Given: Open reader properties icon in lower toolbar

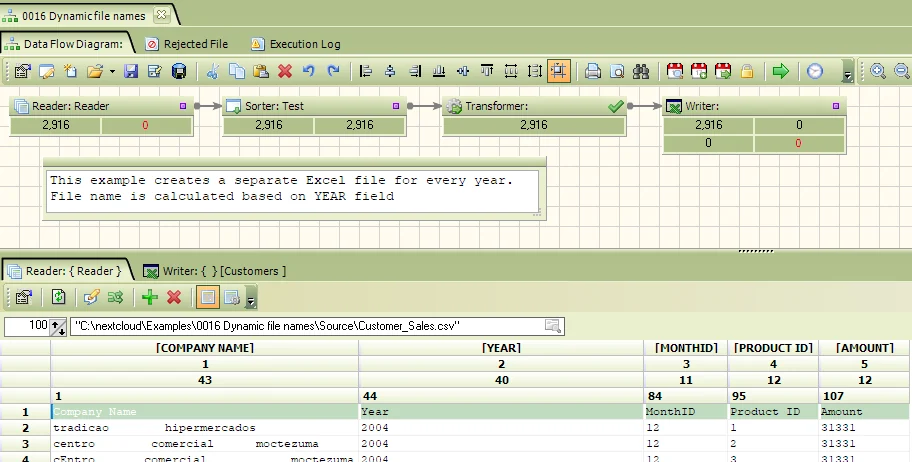Looking at the screenshot, I should [x=24, y=297].
